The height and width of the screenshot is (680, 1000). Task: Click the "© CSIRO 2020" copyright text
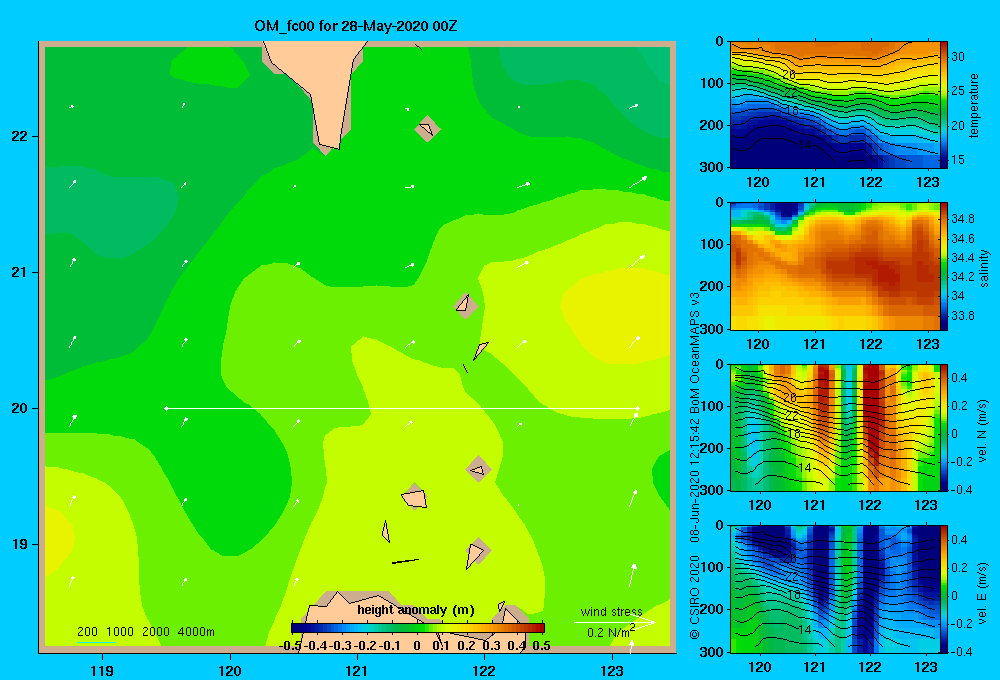tap(695, 596)
